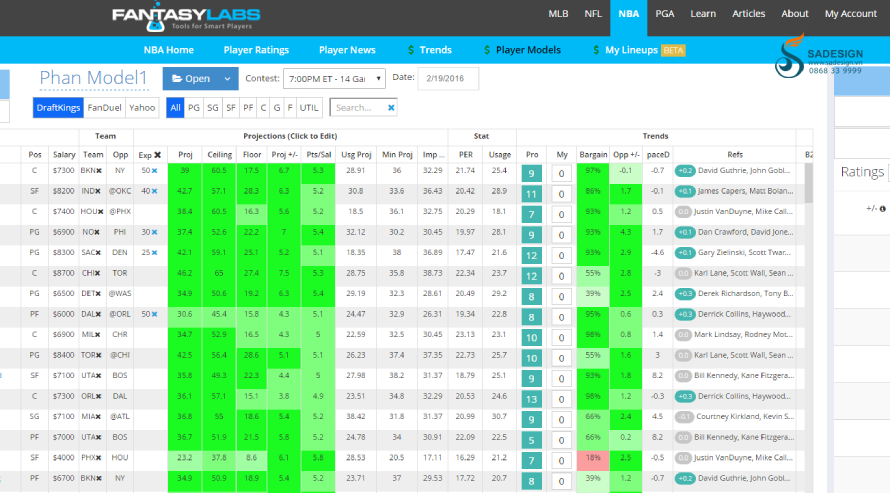
Task: Go to PGA in top navigation
Action: coord(665,14)
